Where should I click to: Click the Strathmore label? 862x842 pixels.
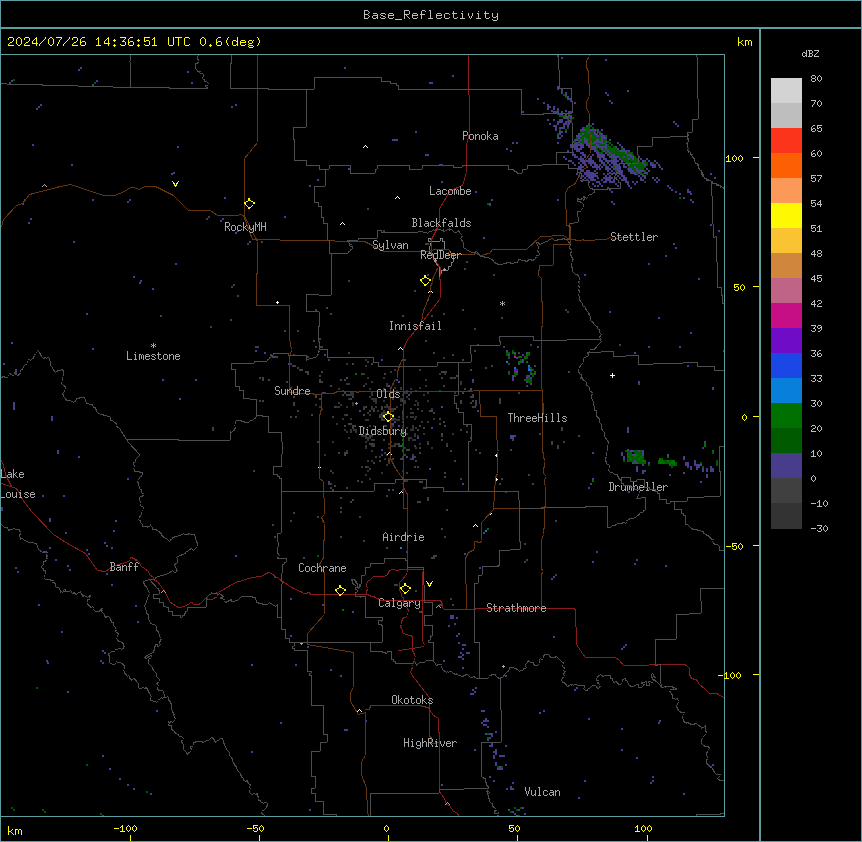click(x=516, y=608)
